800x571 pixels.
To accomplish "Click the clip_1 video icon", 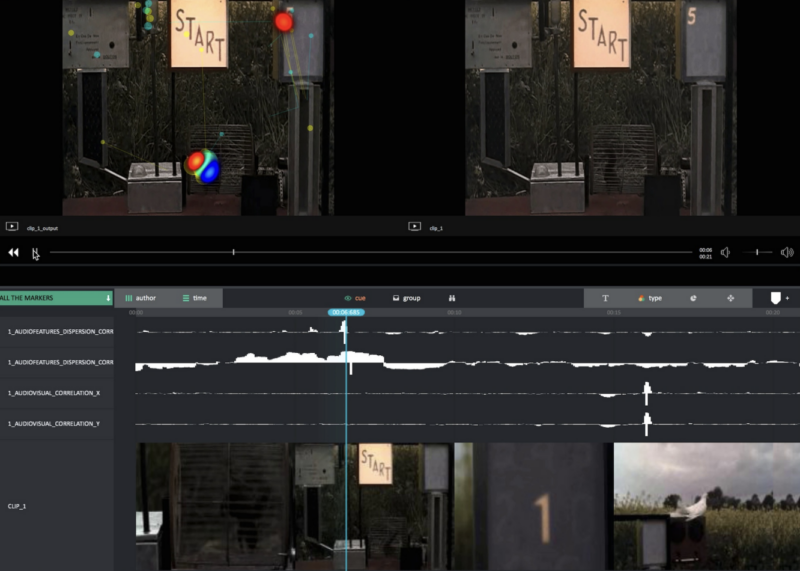I will [x=414, y=227].
